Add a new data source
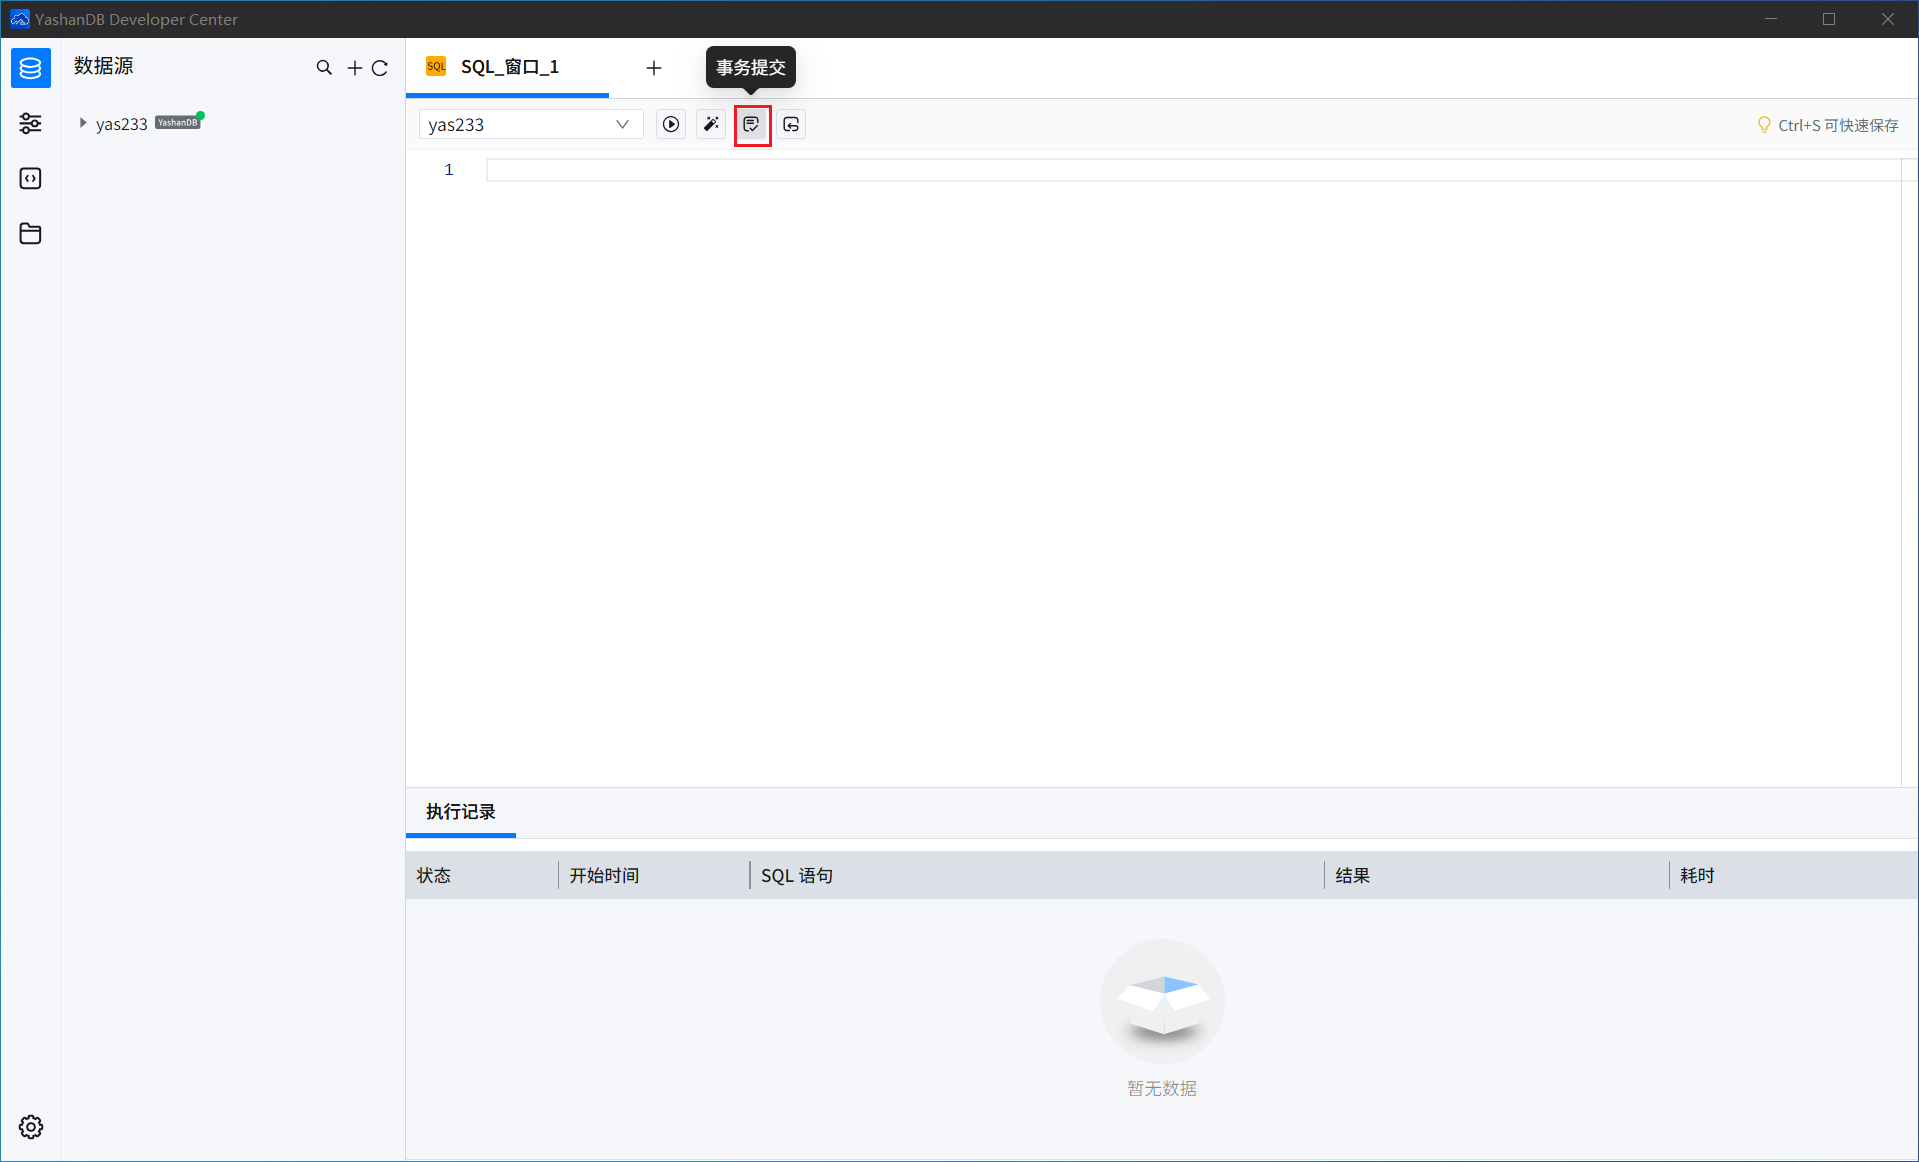The height and width of the screenshot is (1162, 1919). [354, 68]
